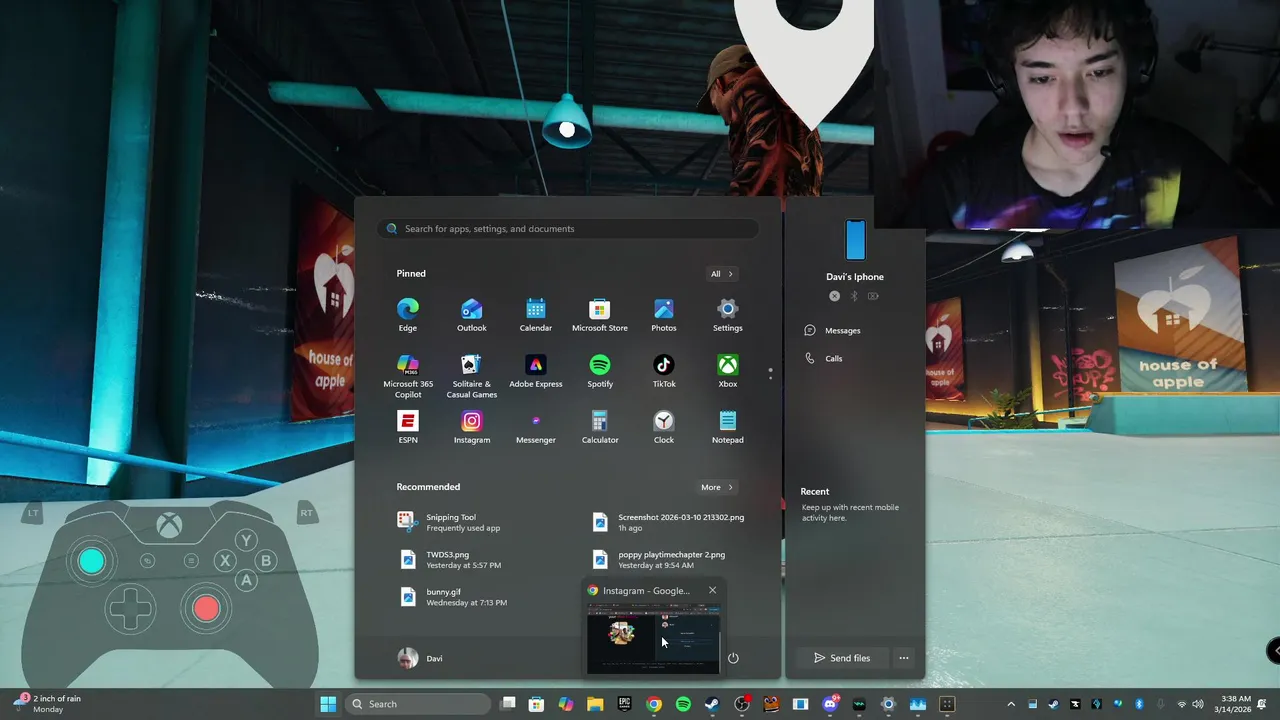Open Task View on the taskbar
This screenshot has width=1280, height=720.
click(x=508, y=704)
